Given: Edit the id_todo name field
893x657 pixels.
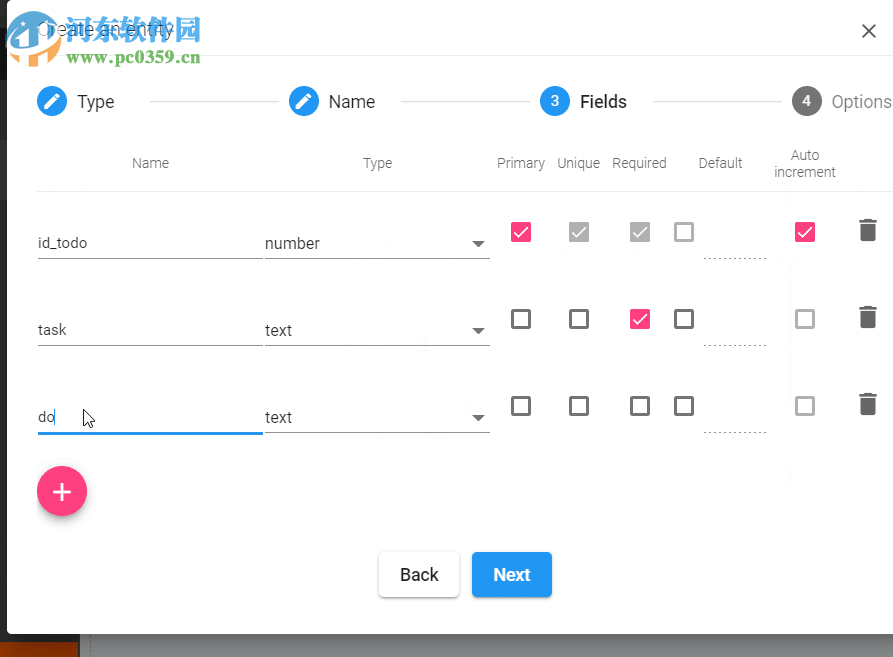Looking at the screenshot, I should point(150,244).
